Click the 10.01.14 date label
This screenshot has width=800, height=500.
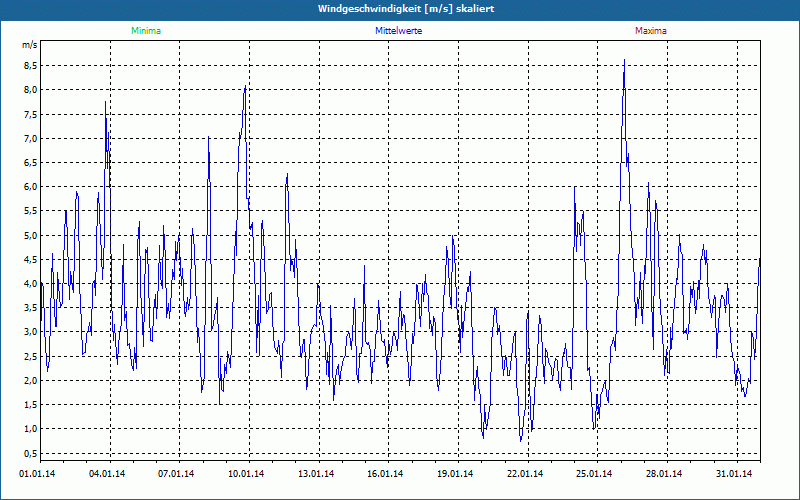click(x=246, y=474)
